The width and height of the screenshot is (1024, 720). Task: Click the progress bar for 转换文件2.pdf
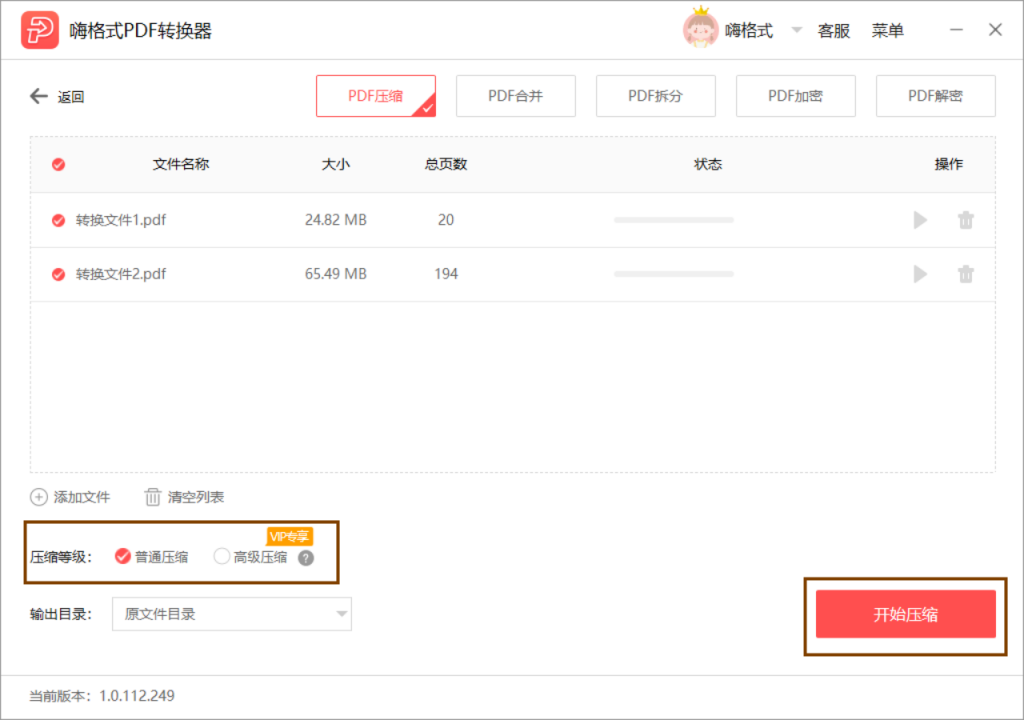pyautogui.click(x=674, y=274)
